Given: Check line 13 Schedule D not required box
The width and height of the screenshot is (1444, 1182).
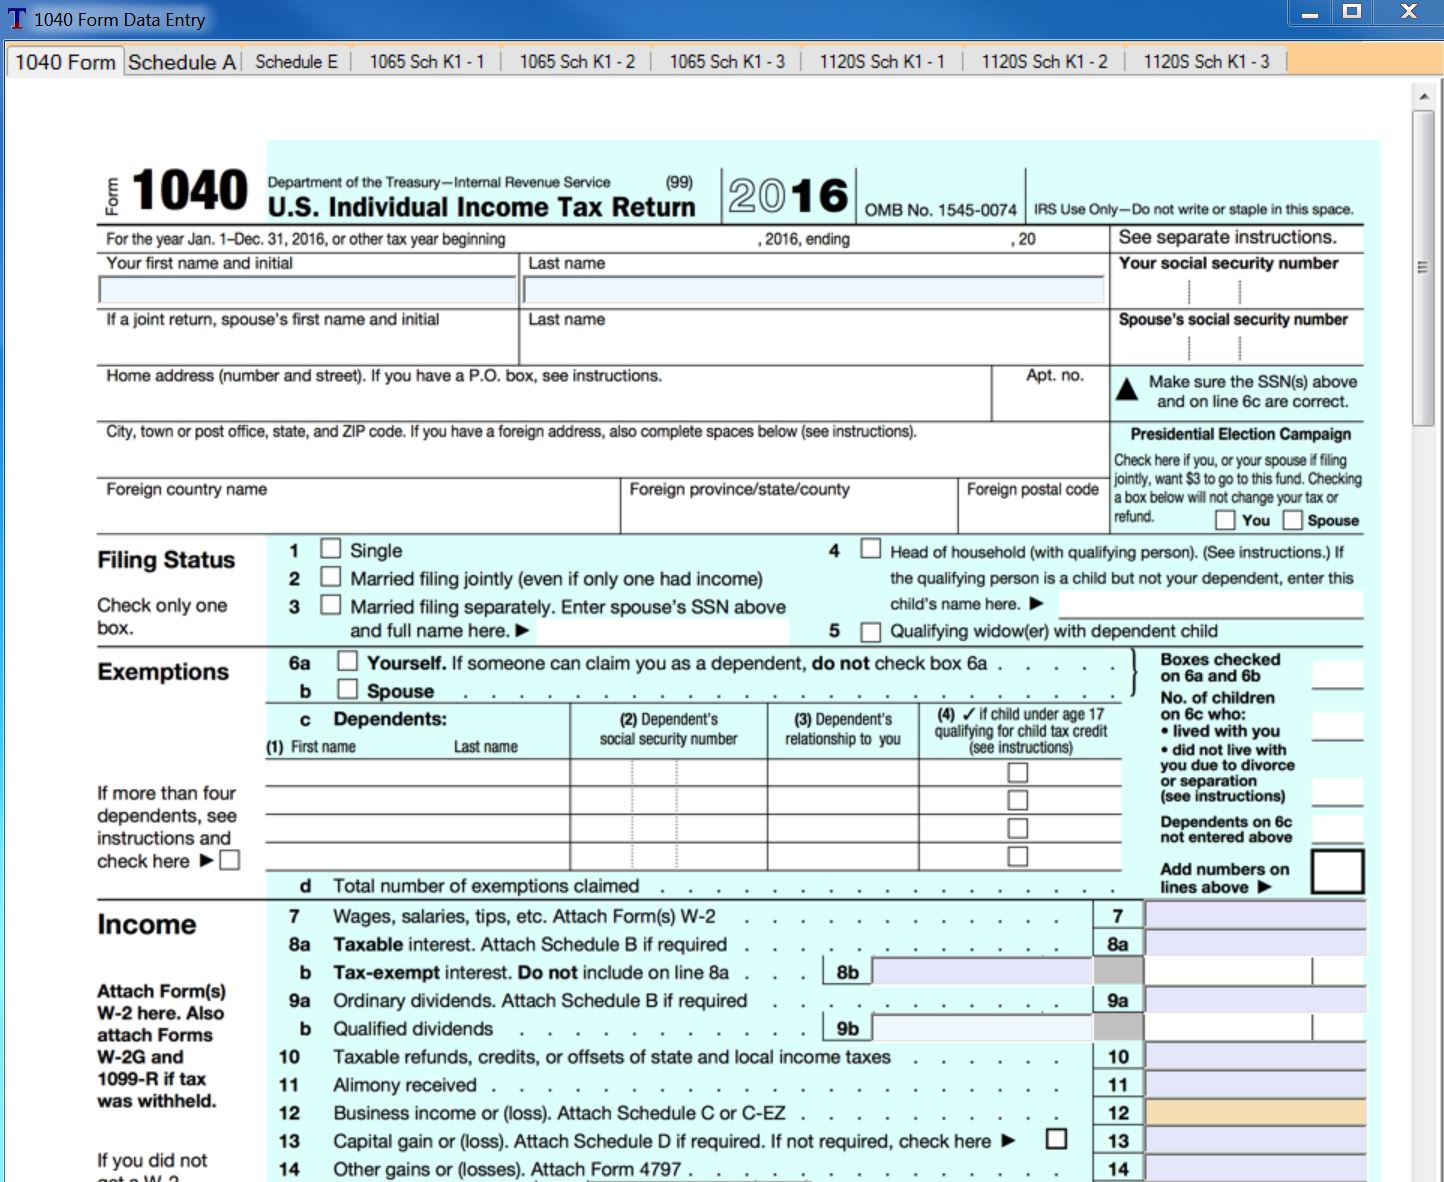Looking at the screenshot, I should pyautogui.click(x=1056, y=1139).
